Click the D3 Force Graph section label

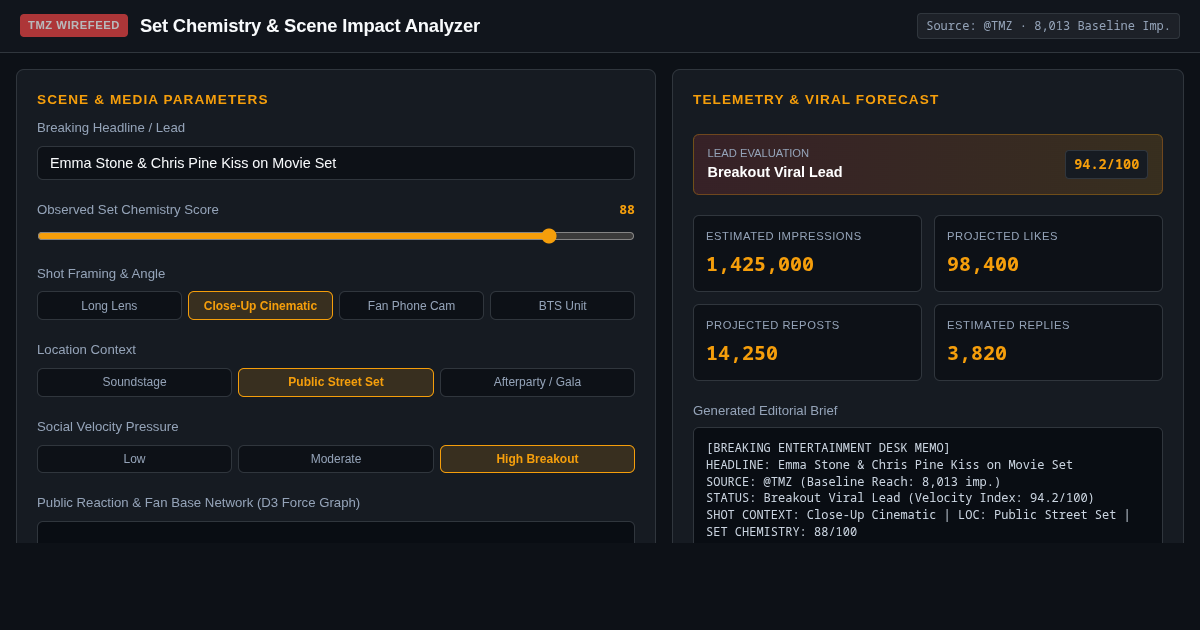[198, 503]
